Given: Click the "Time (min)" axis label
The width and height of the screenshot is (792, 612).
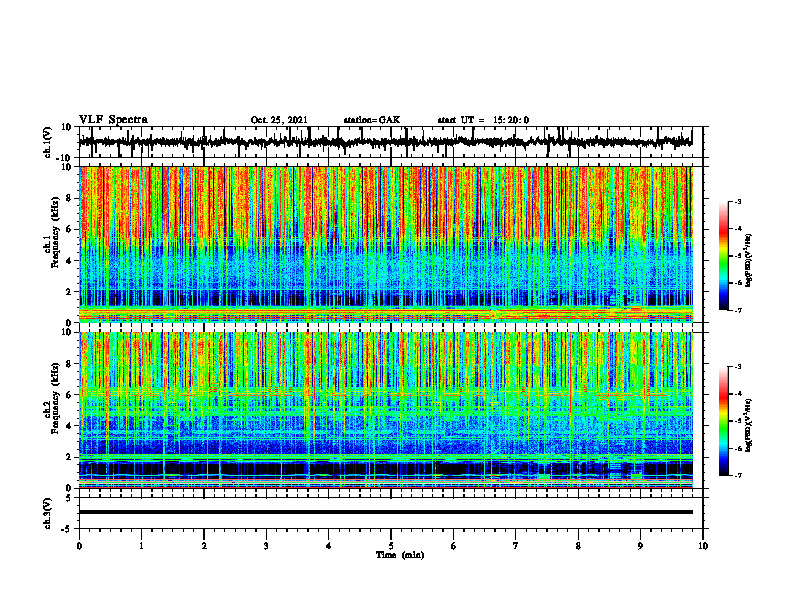Looking at the screenshot, I should [400, 555].
